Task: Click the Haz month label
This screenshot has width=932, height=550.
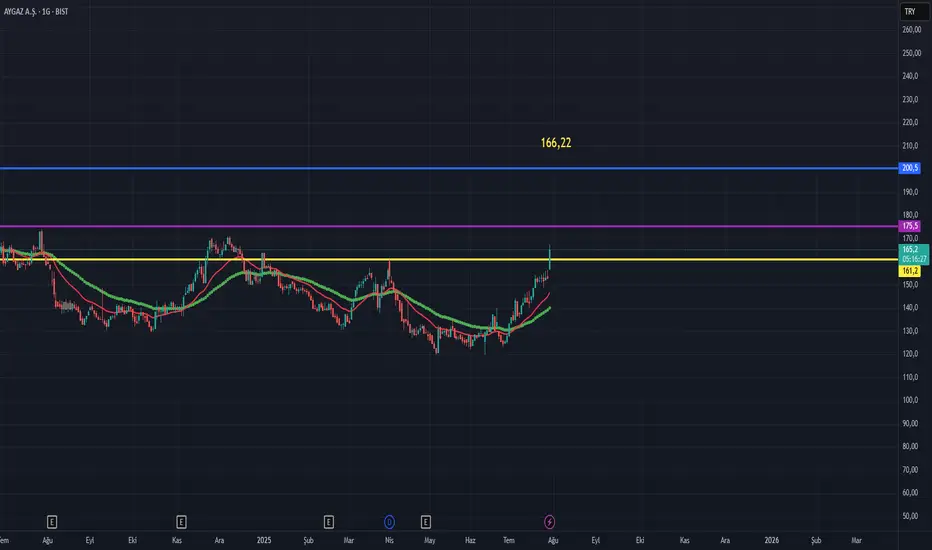Action: (x=470, y=540)
